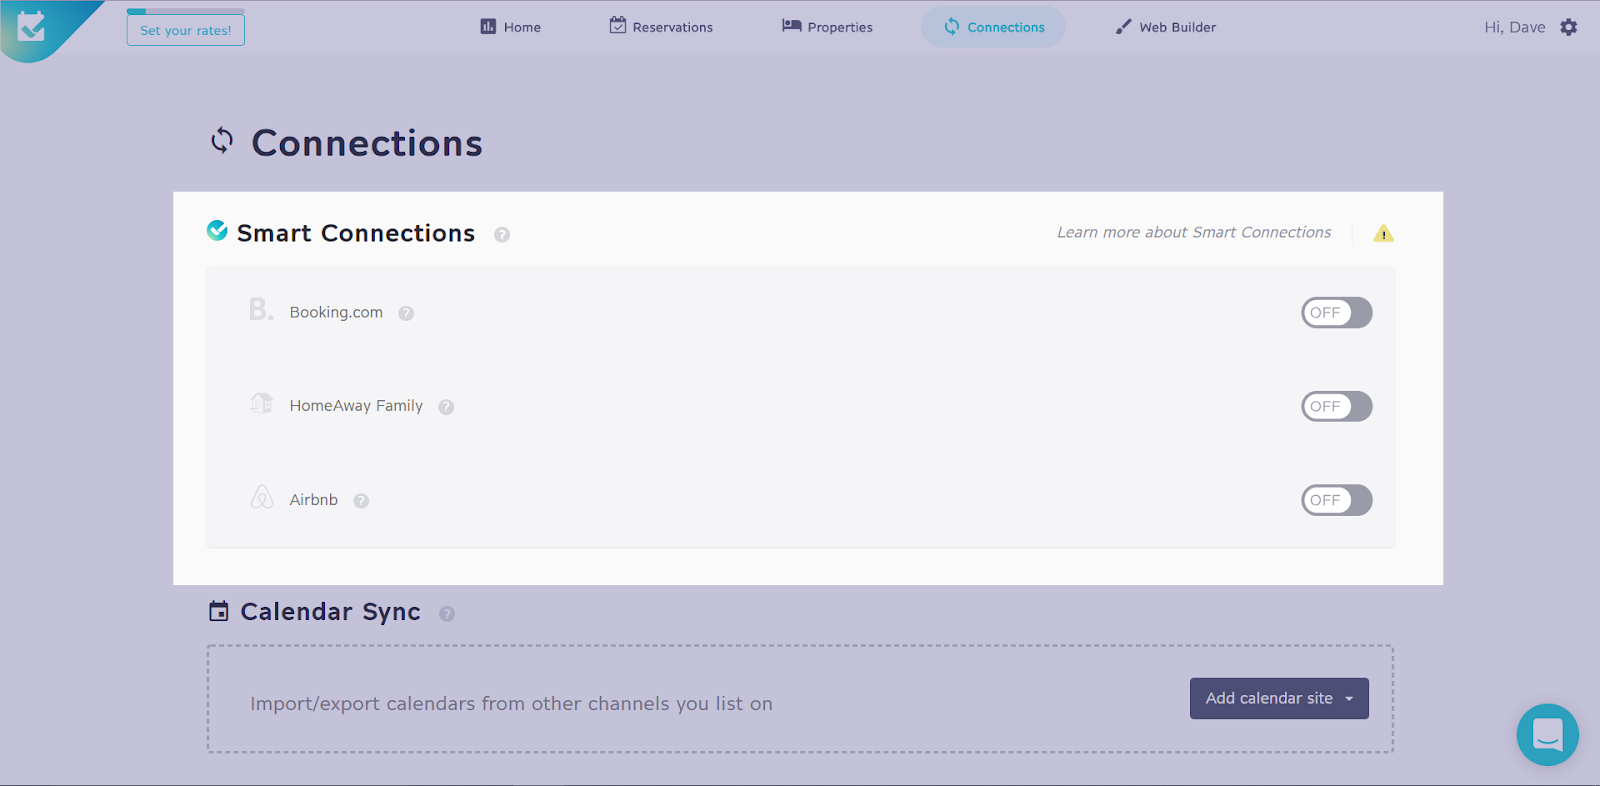Open help icon beside Smart Connections title
Viewport: 1600px width, 786px height.
tap(502, 234)
